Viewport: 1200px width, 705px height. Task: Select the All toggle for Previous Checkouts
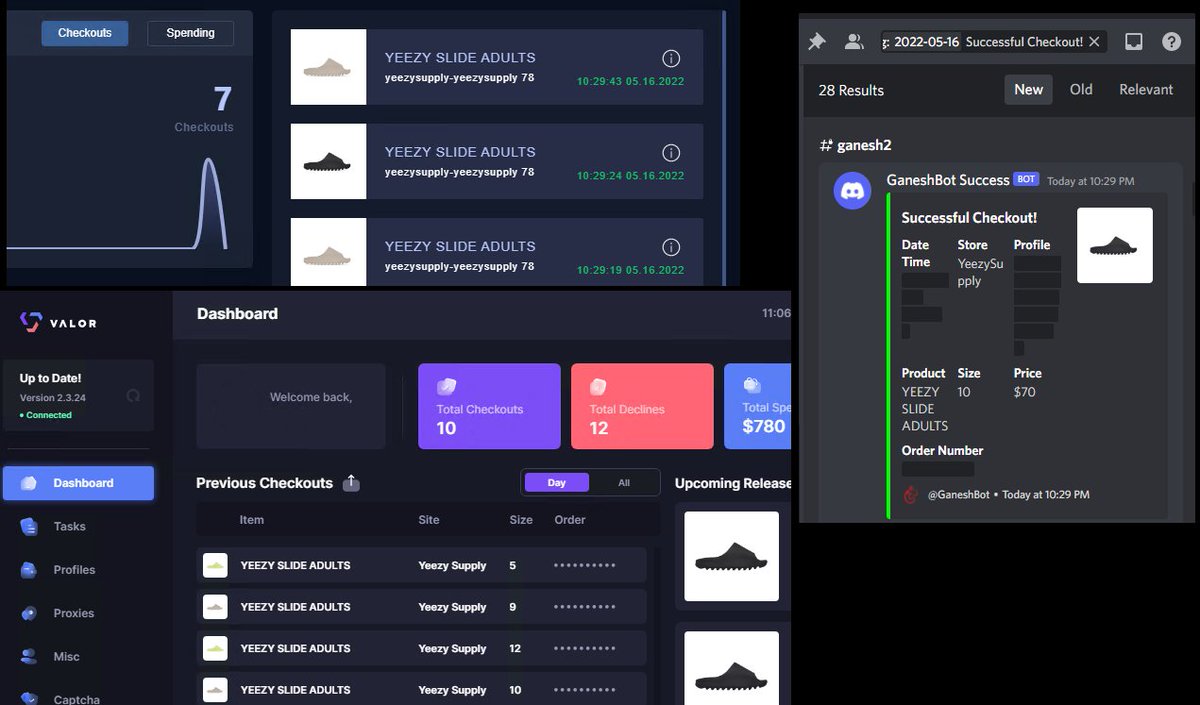[624, 483]
